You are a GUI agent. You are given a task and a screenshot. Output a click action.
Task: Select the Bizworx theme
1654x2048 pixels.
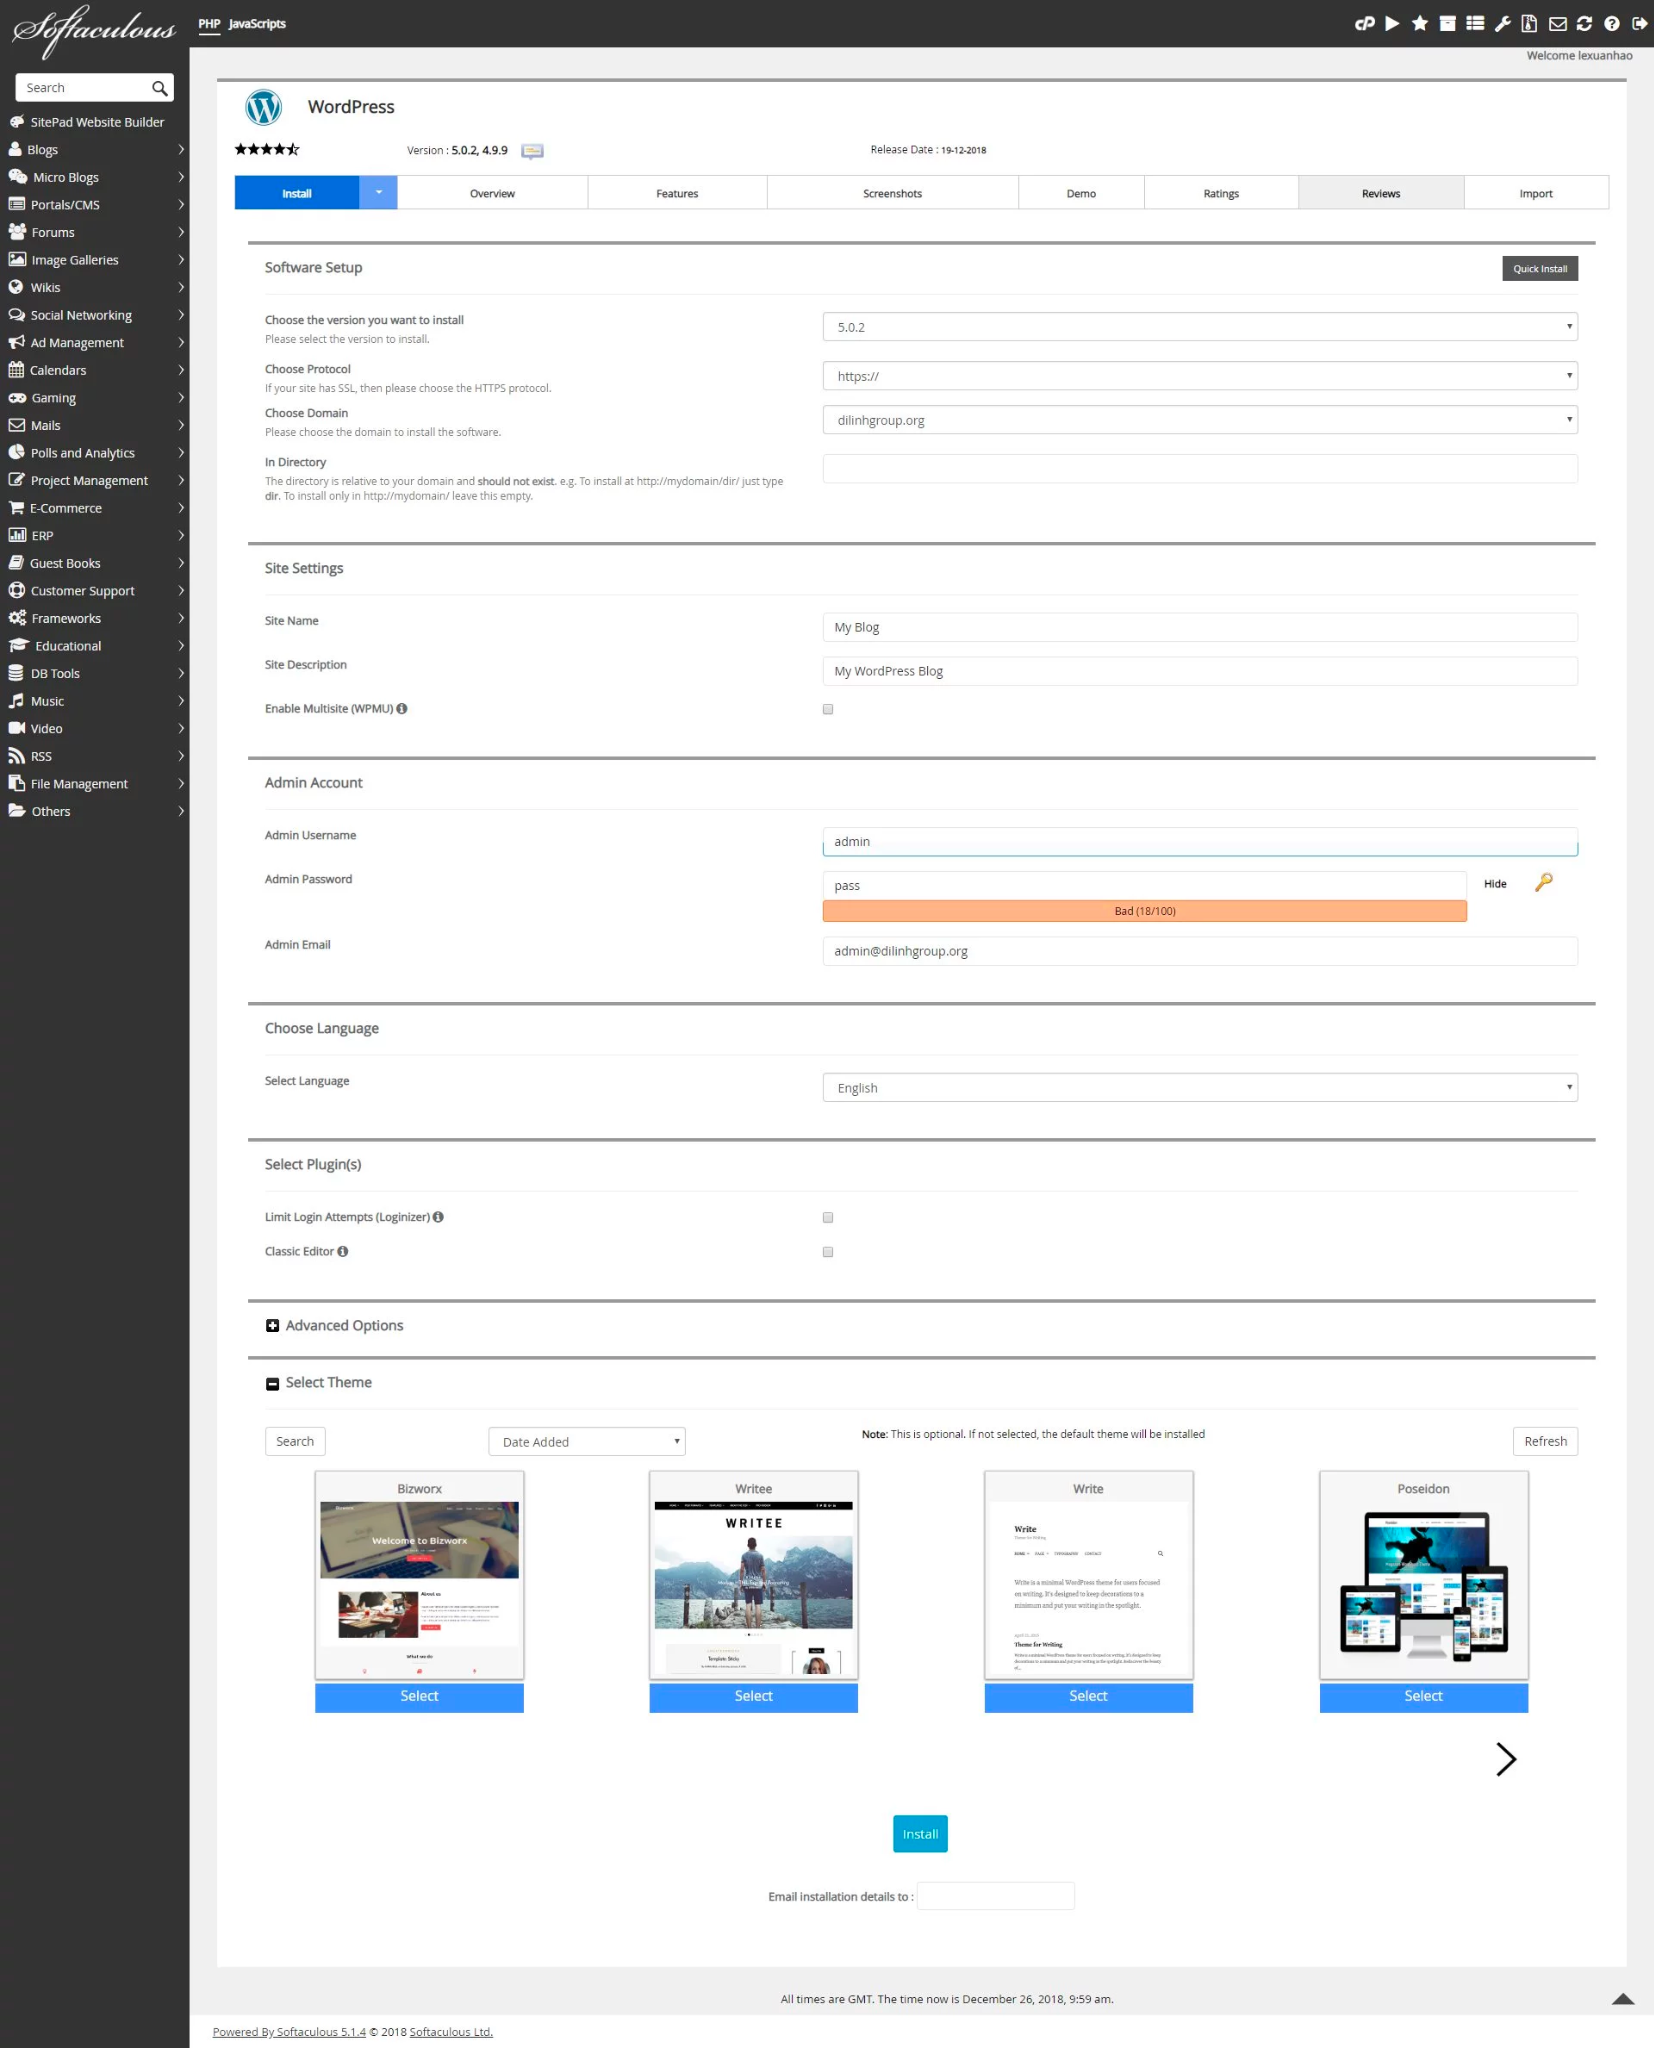[419, 1697]
